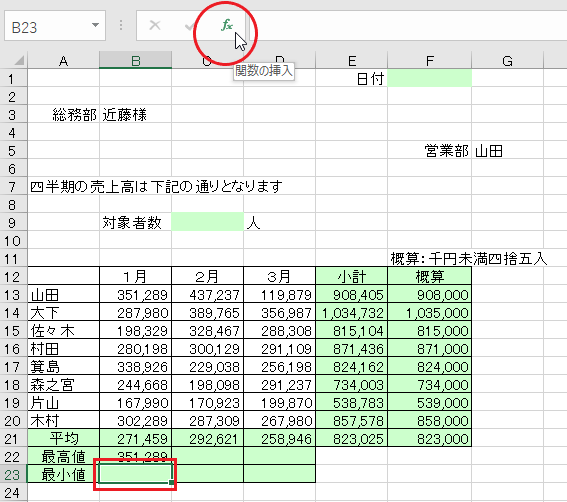The height and width of the screenshot is (502, 567).
Task: Click the 営業部 cell
Action: click(430, 150)
